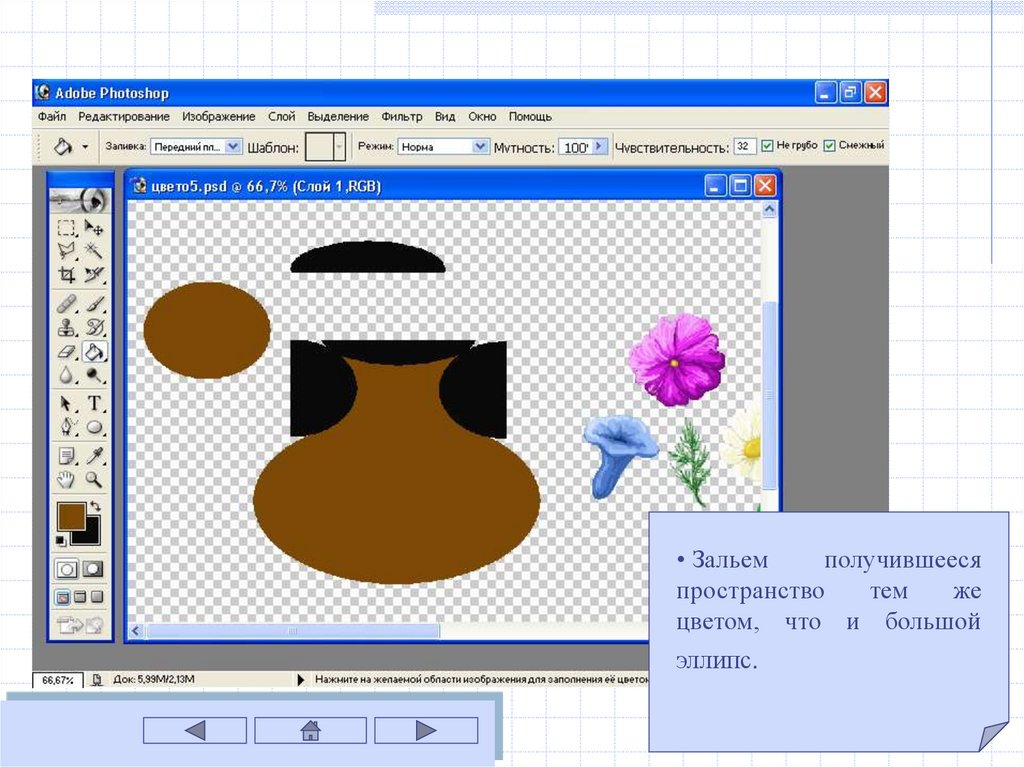Select the Type tool
Viewport: 1024px width, 767px height.
[94, 404]
